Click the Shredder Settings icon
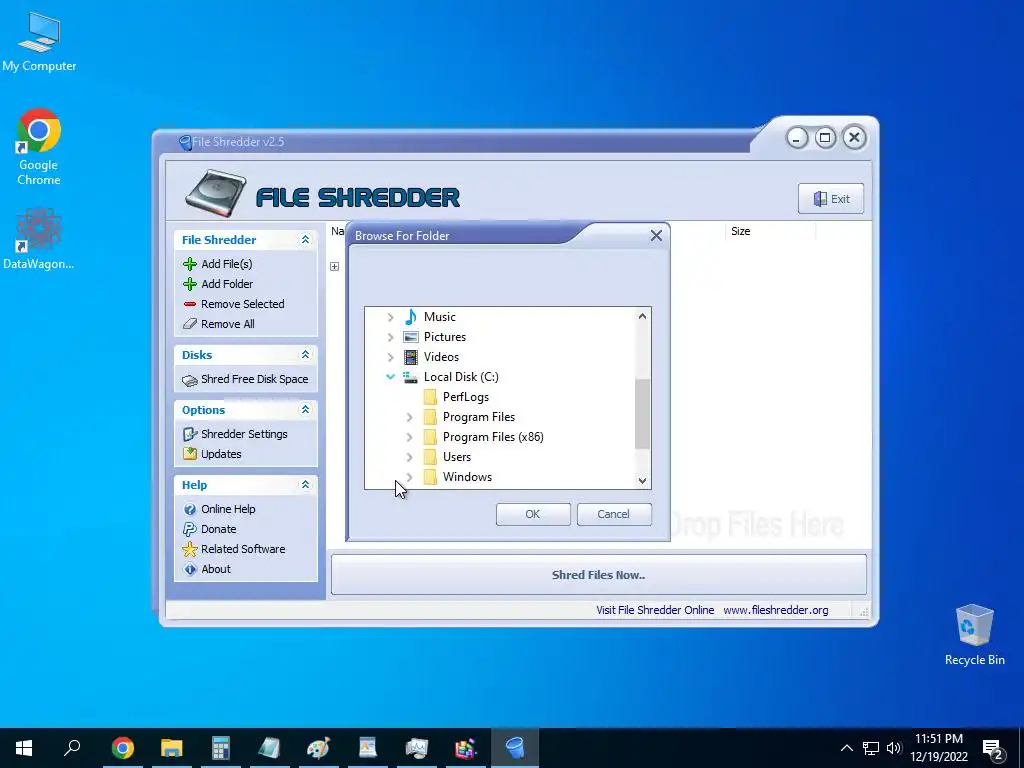Image resolution: width=1024 pixels, height=768 pixels. 190,434
